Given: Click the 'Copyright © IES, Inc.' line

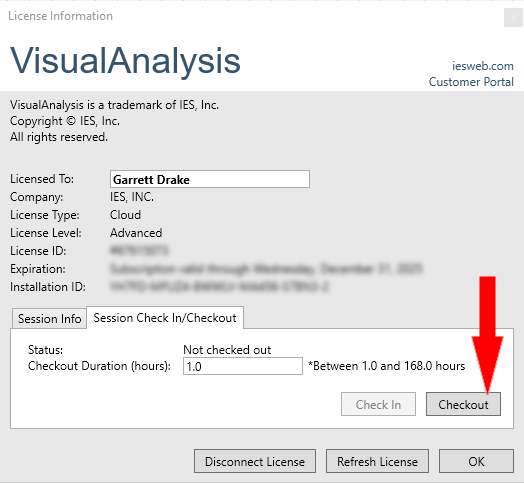Looking at the screenshot, I should click(x=65, y=121).
